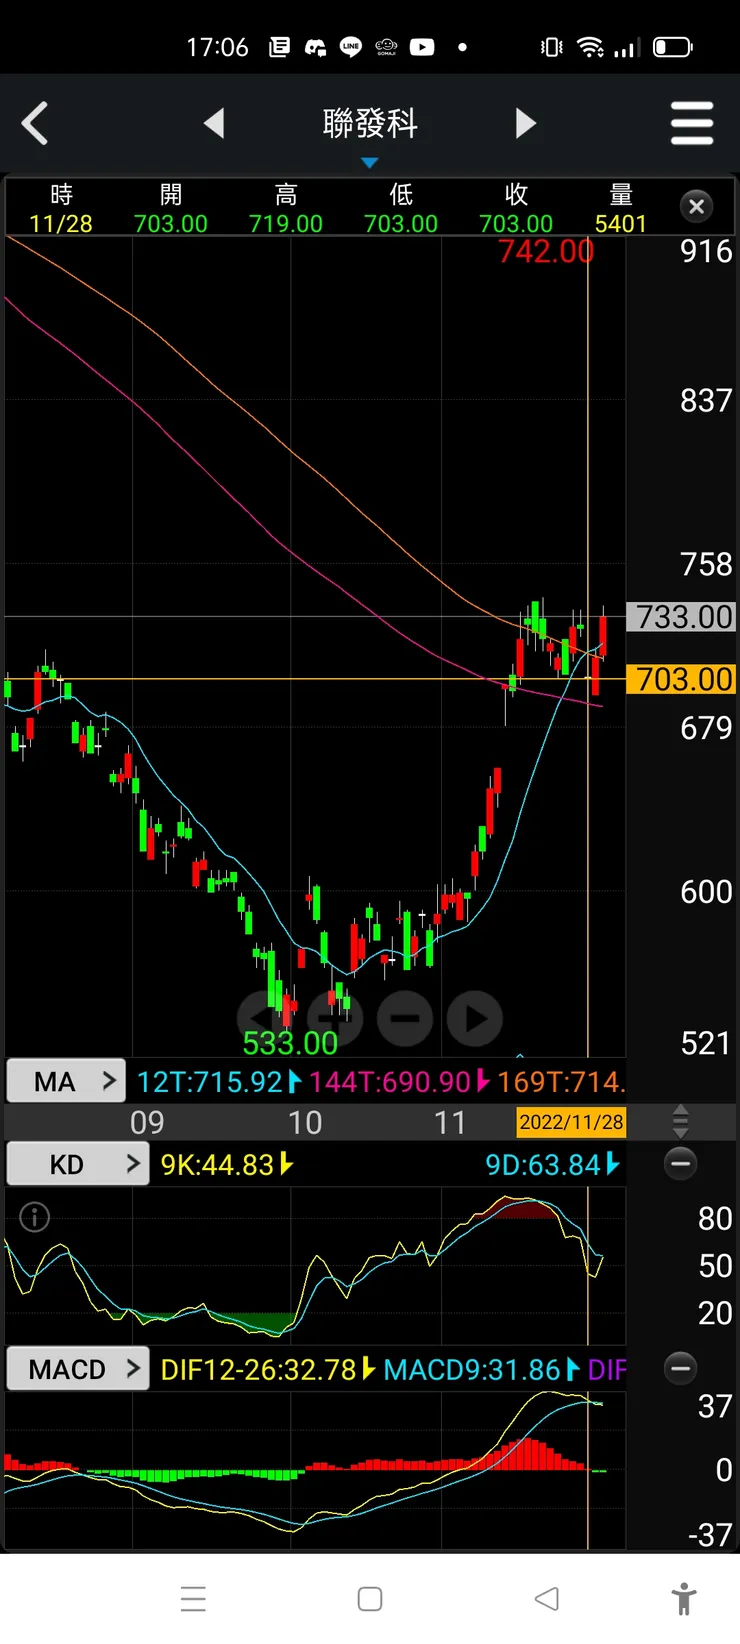Tap the overlay minus zoom button
Viewport: 740px width, 1644px height.
coord(405,1018)
